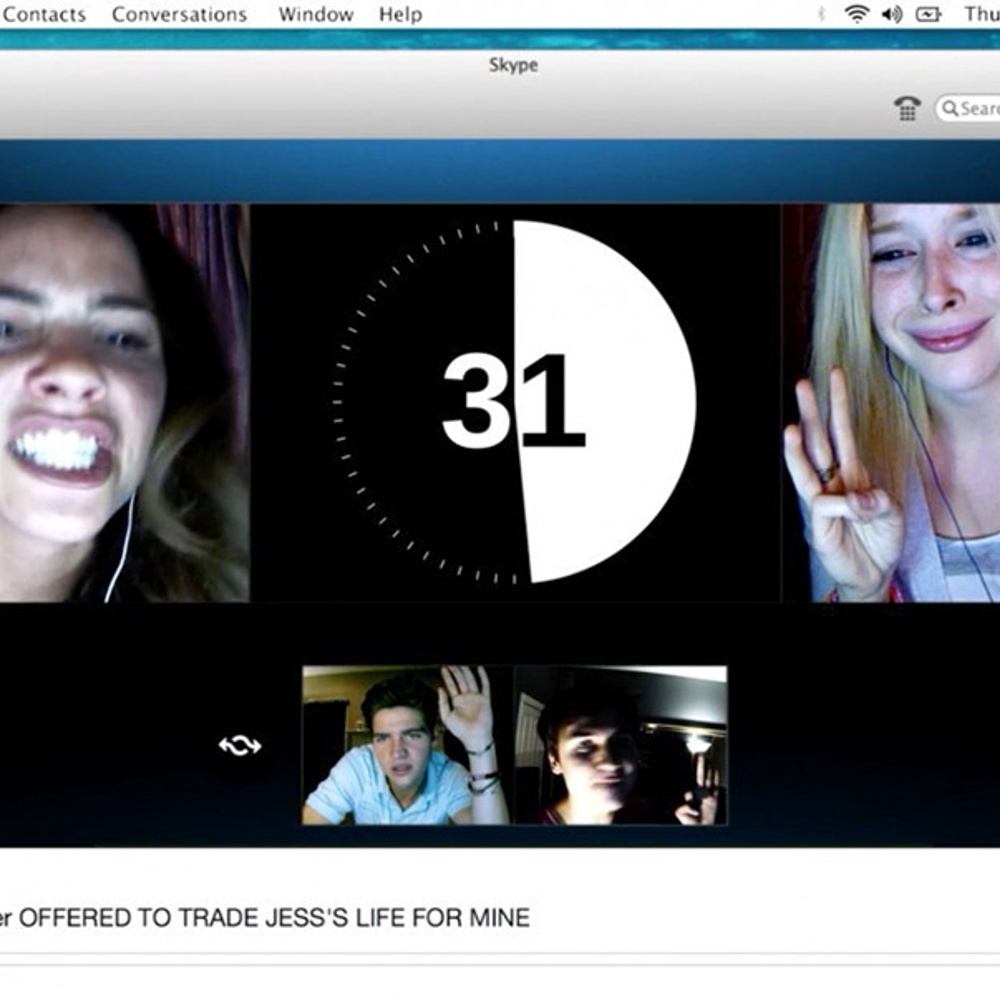Open the Wi-Fi status menu
Viewport: 1000px width, 1000px height.
pos(857,13)
